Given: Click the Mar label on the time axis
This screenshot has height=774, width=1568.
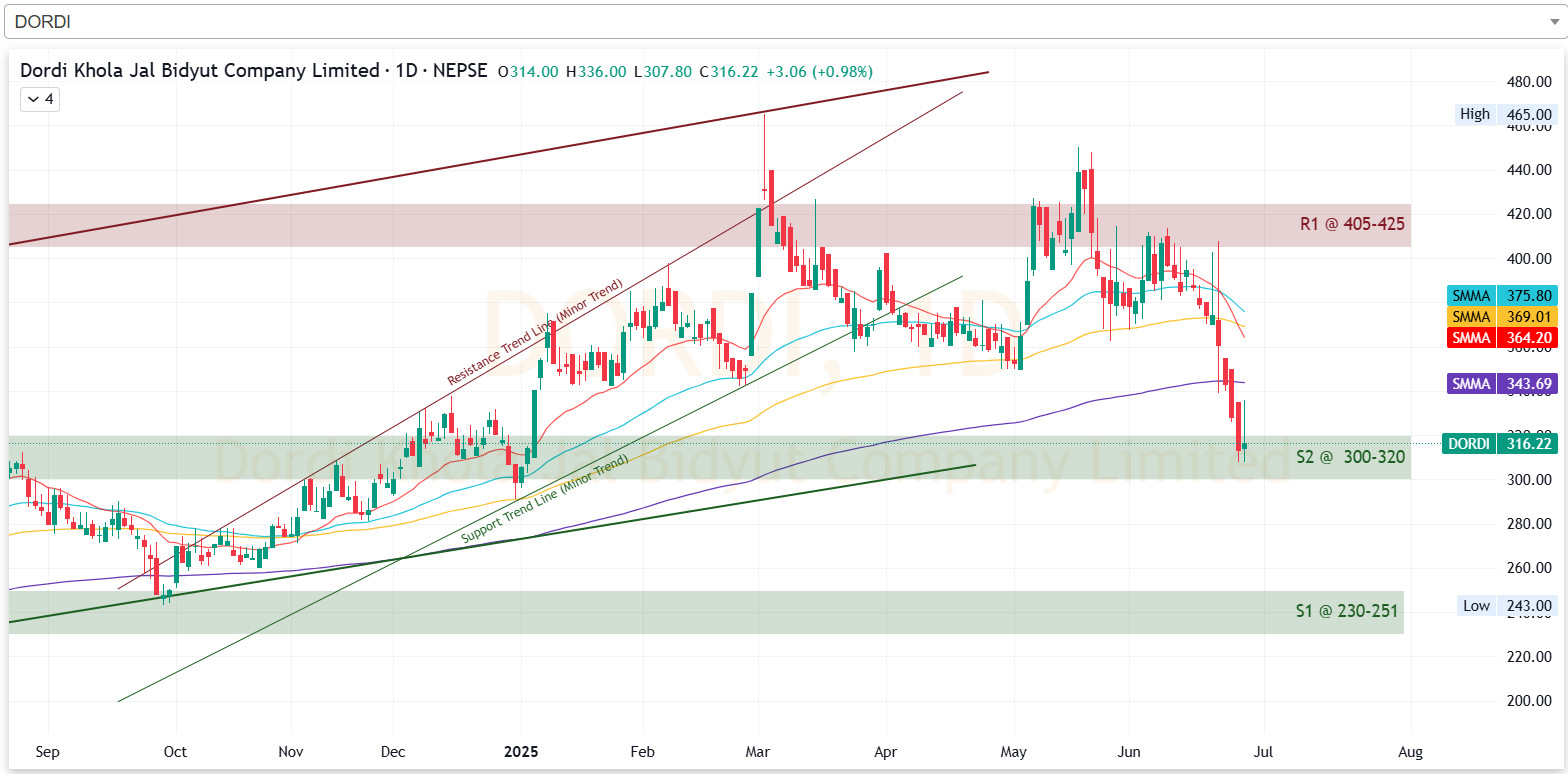Looking at the screenshot, I should click(x=757, y=751).
